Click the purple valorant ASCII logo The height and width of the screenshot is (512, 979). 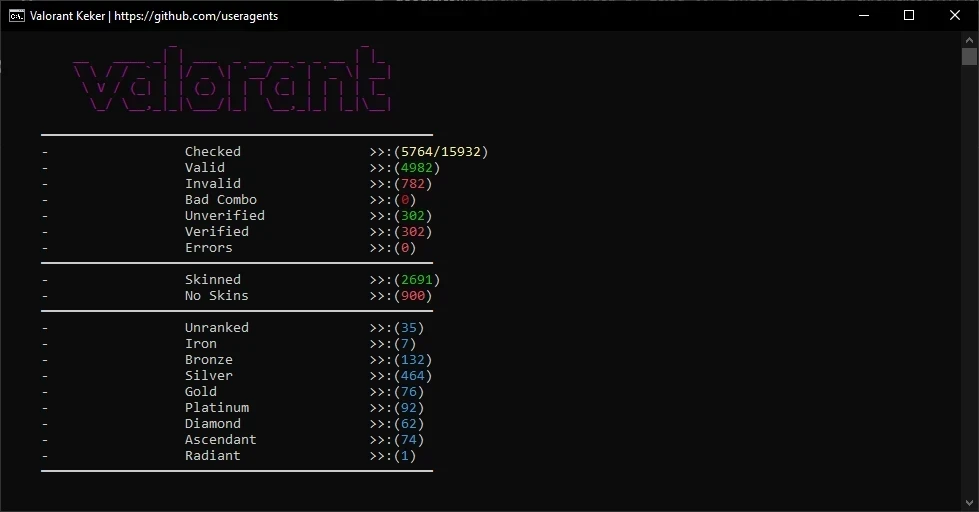(232, 82)
